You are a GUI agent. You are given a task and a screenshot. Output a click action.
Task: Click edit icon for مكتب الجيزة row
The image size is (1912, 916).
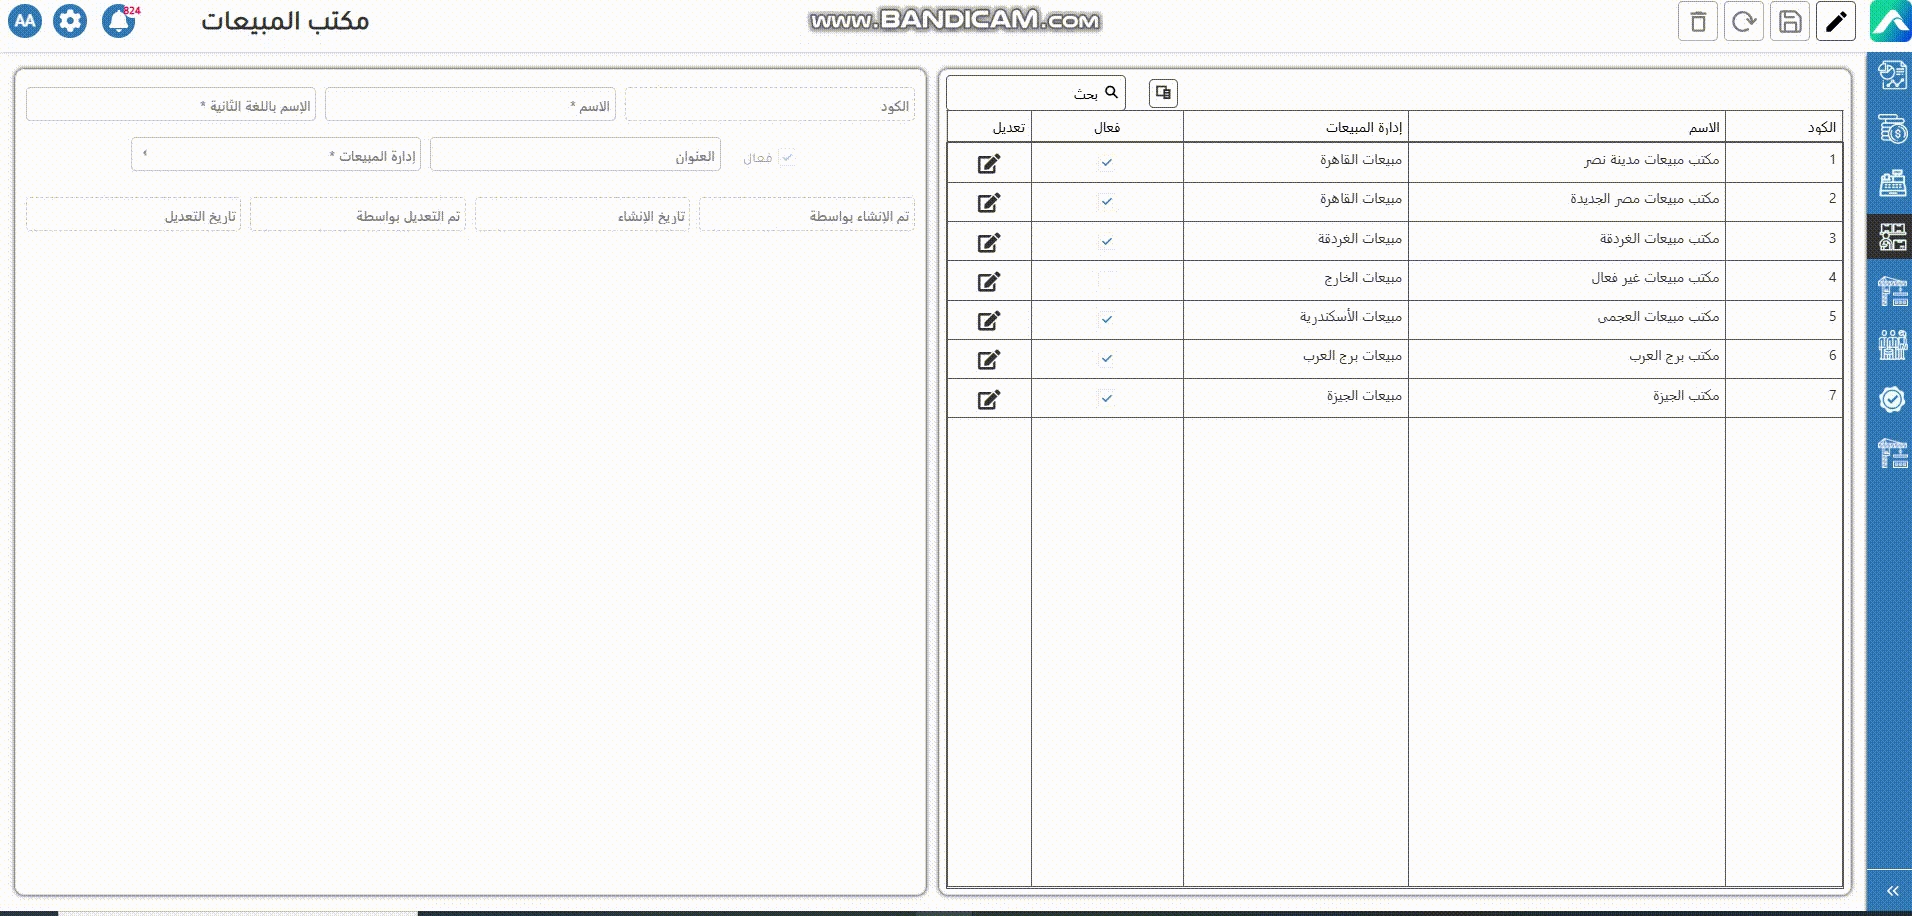point(989,400)
